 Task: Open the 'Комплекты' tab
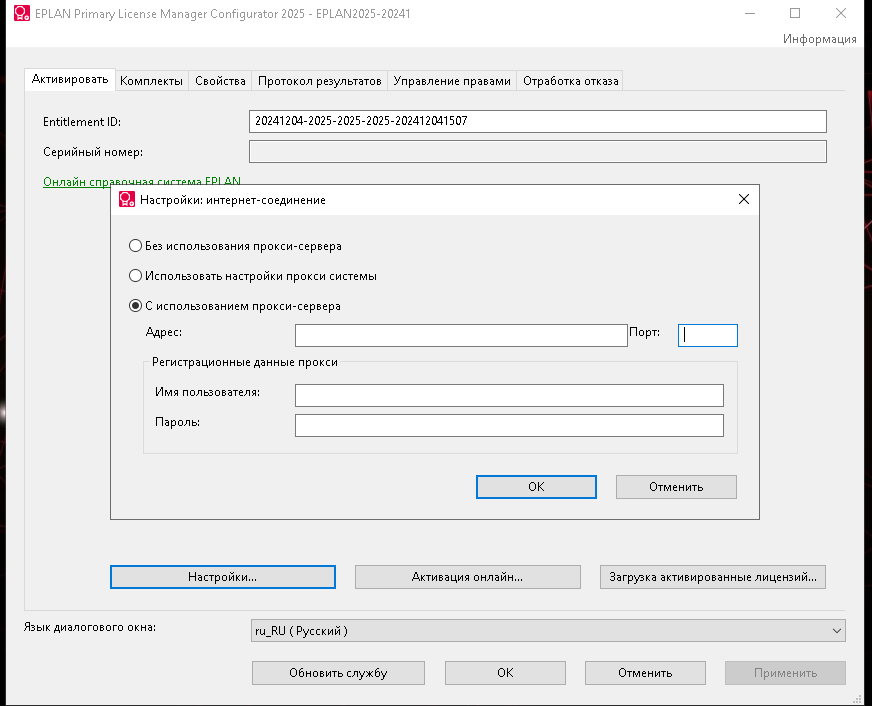[x=151, y=81]
